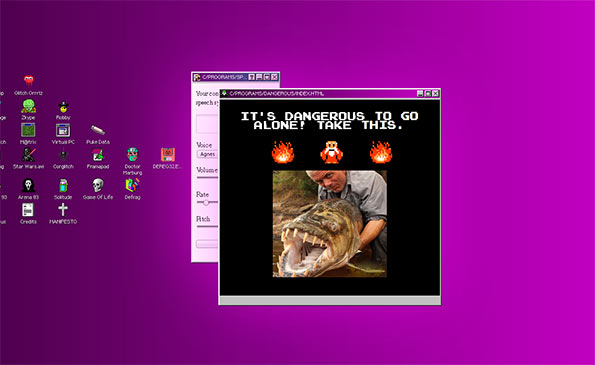
Task: Click the Volume slider track in speech window
Action: click(x=207, y=177)
